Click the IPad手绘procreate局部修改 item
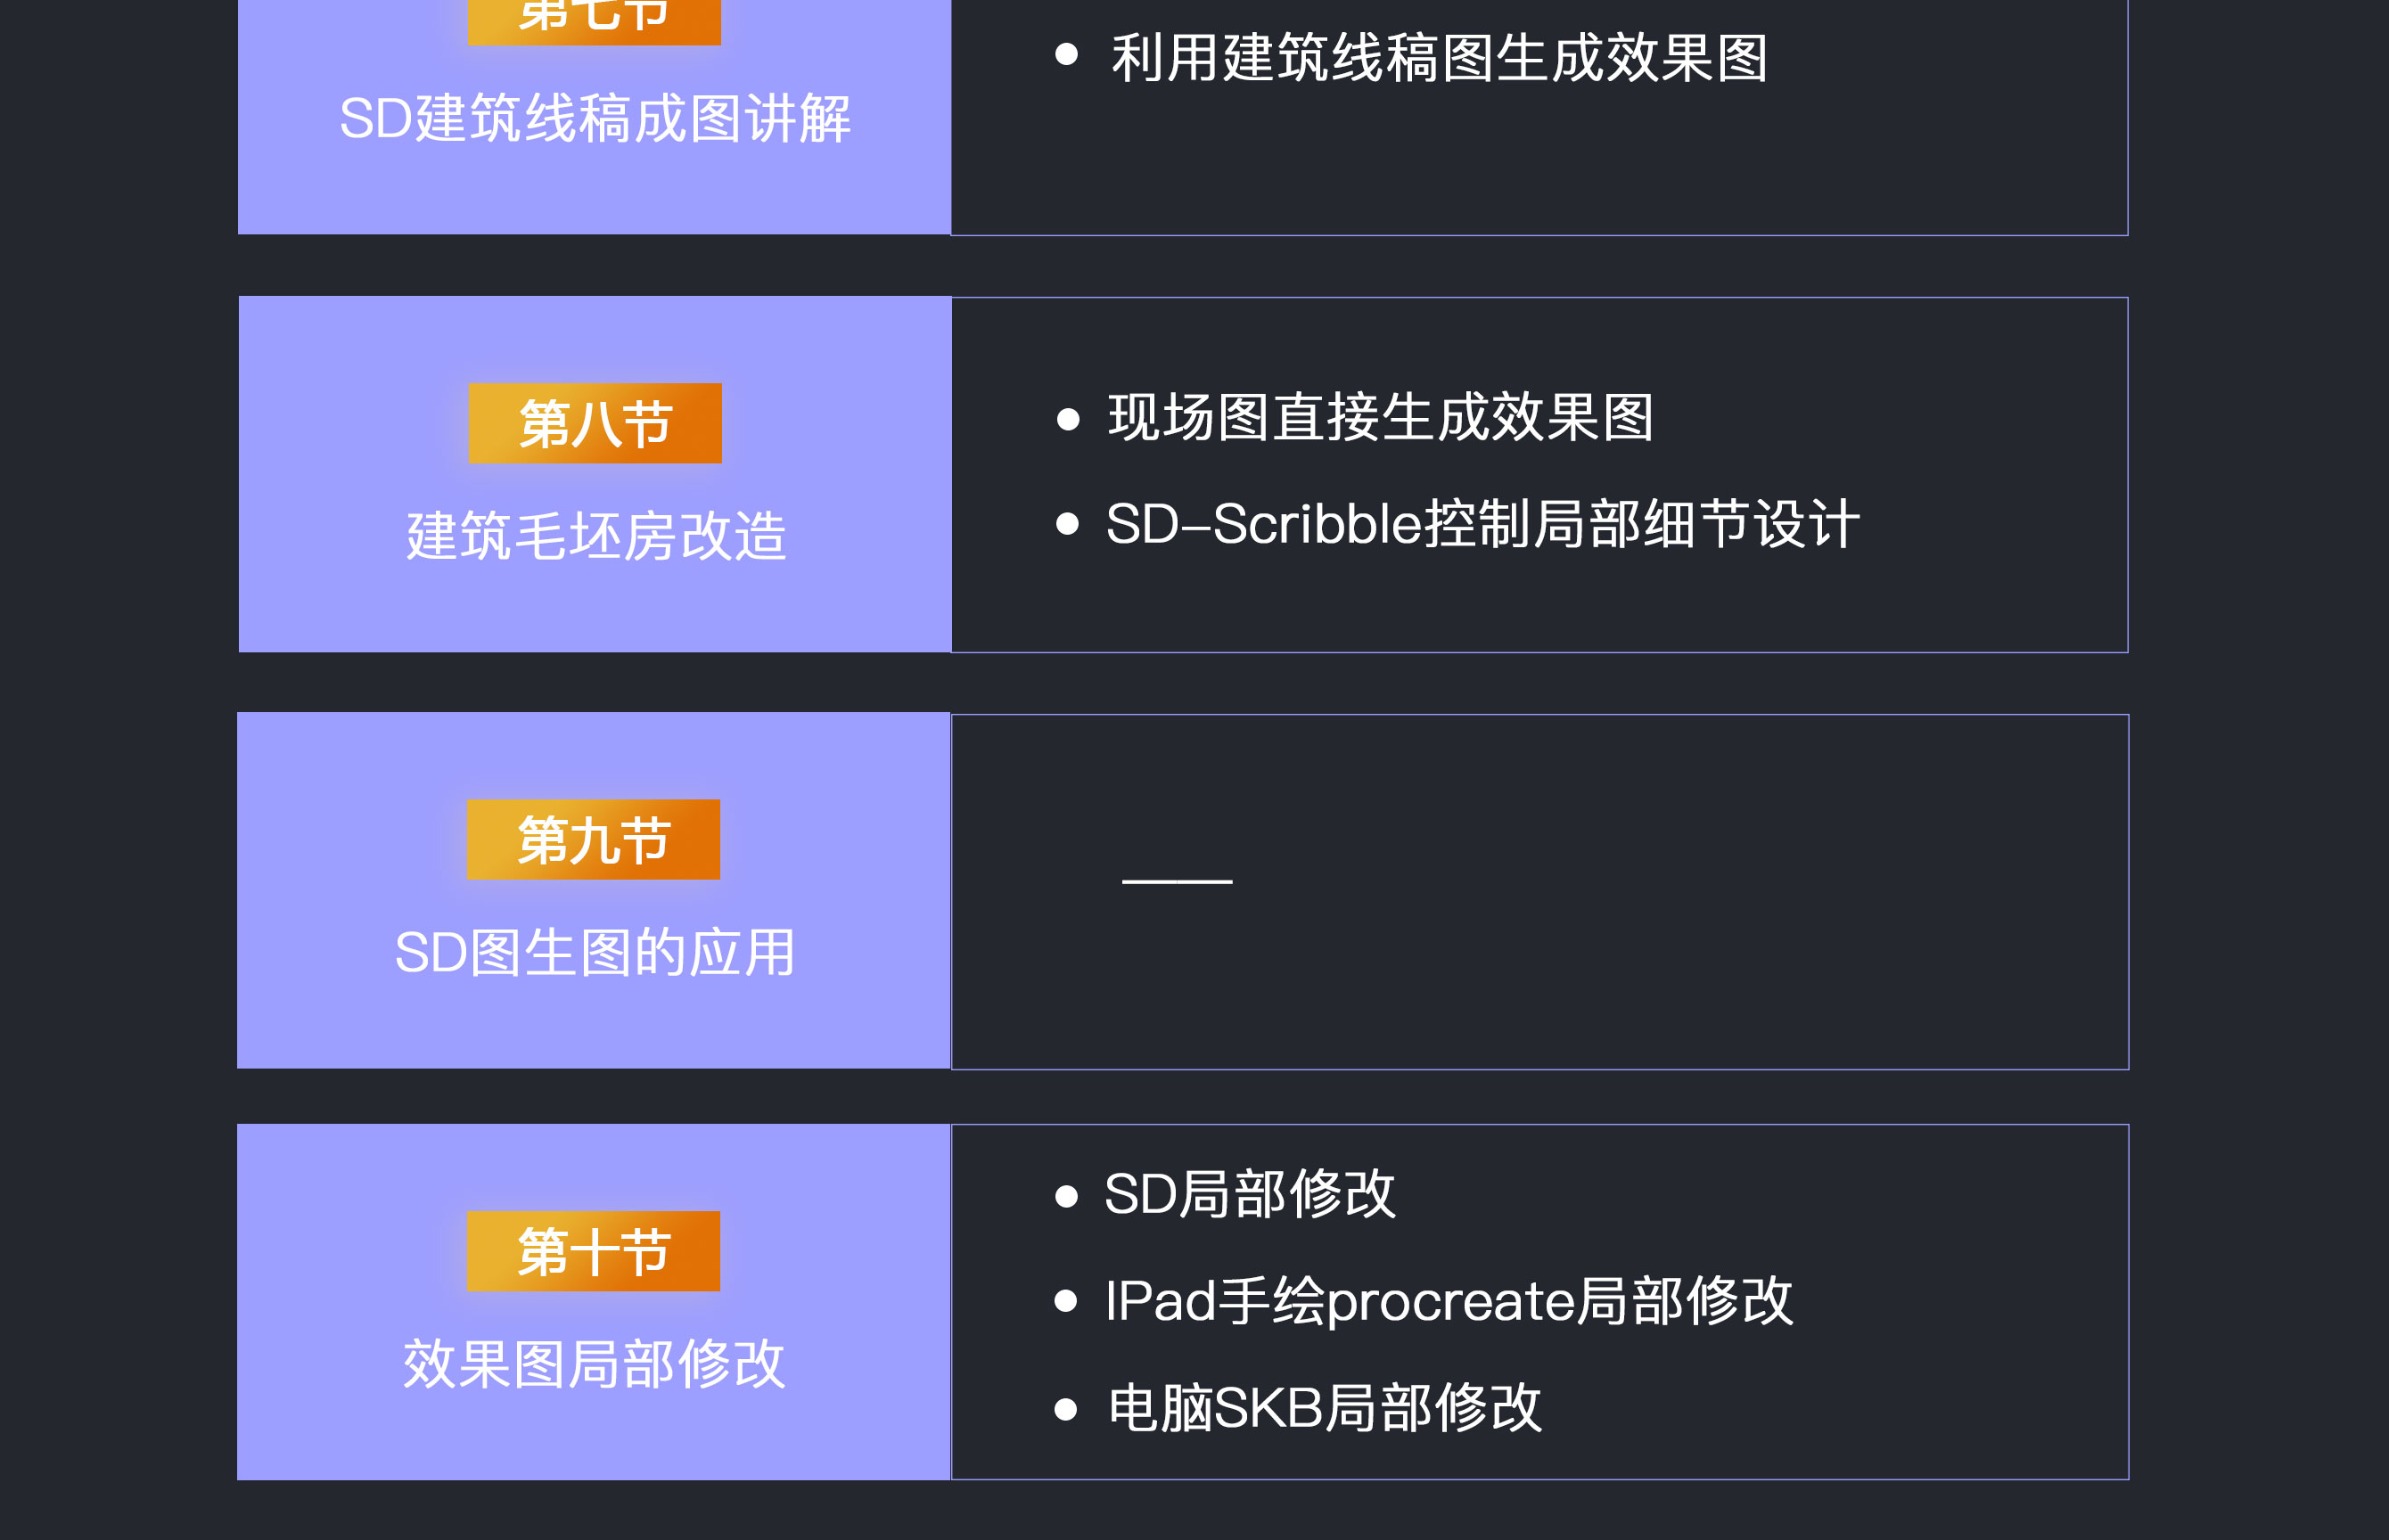 (x=1448, y=1301)
